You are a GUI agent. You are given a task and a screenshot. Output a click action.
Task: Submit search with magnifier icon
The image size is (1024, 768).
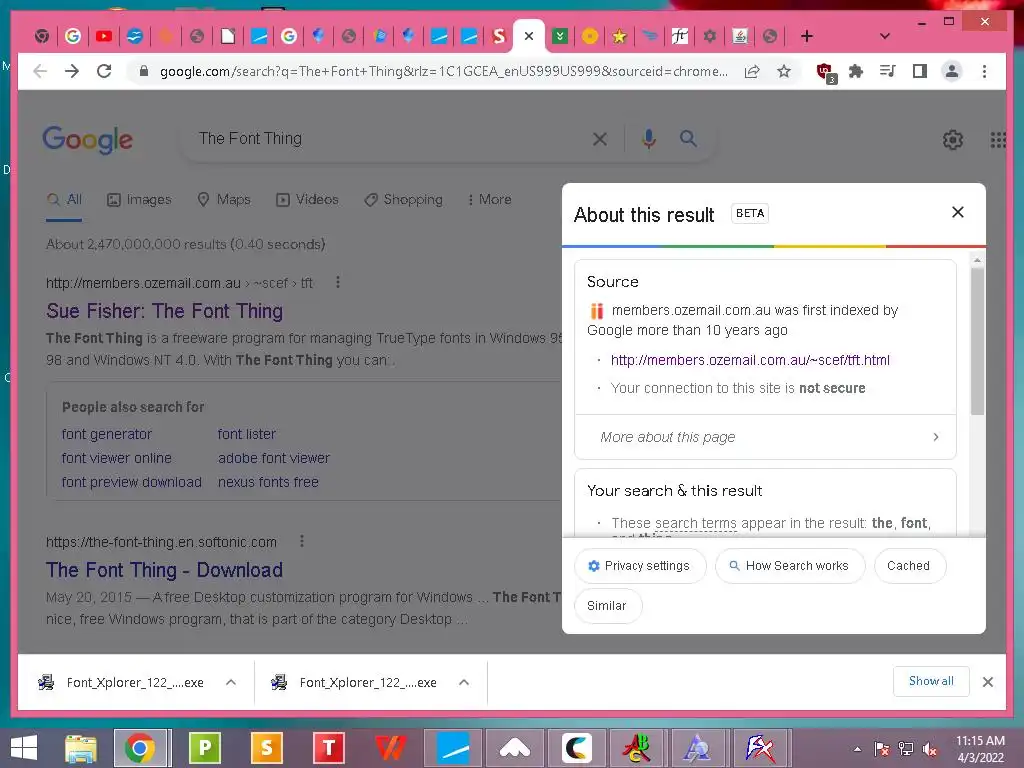click(x=688, y=138)
